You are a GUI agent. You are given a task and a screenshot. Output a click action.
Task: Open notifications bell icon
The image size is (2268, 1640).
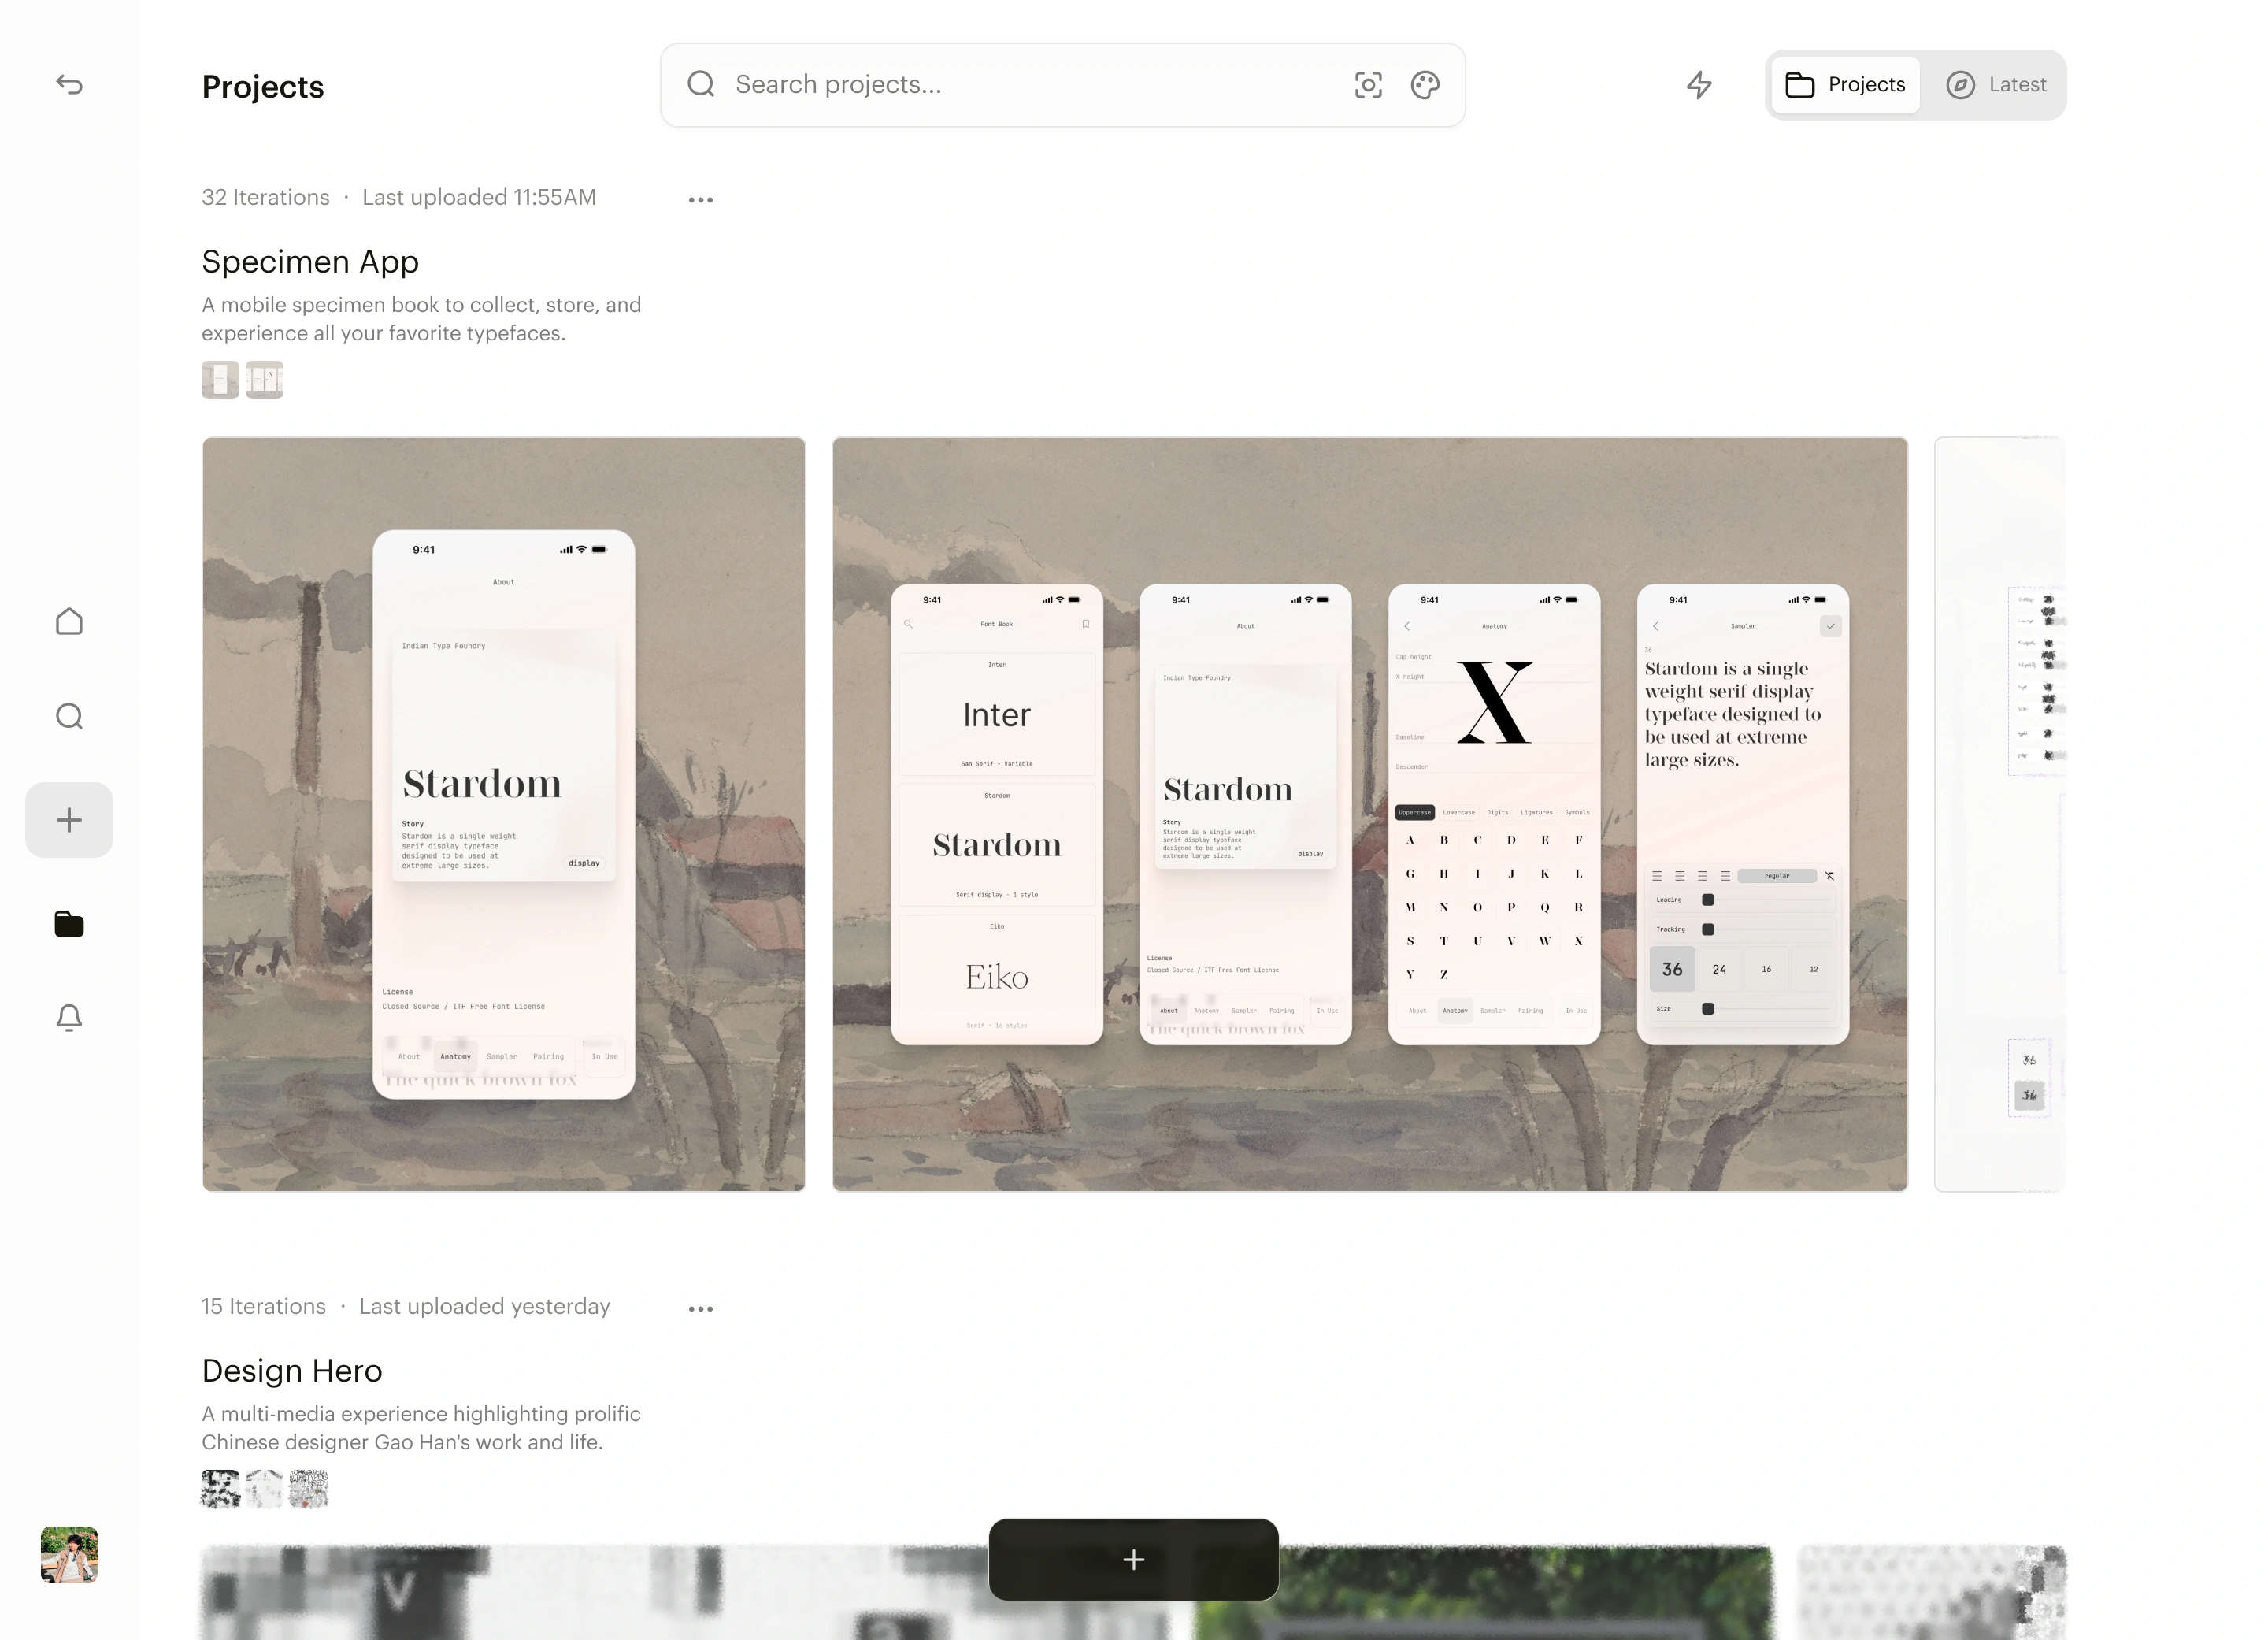pos(69,1018)
